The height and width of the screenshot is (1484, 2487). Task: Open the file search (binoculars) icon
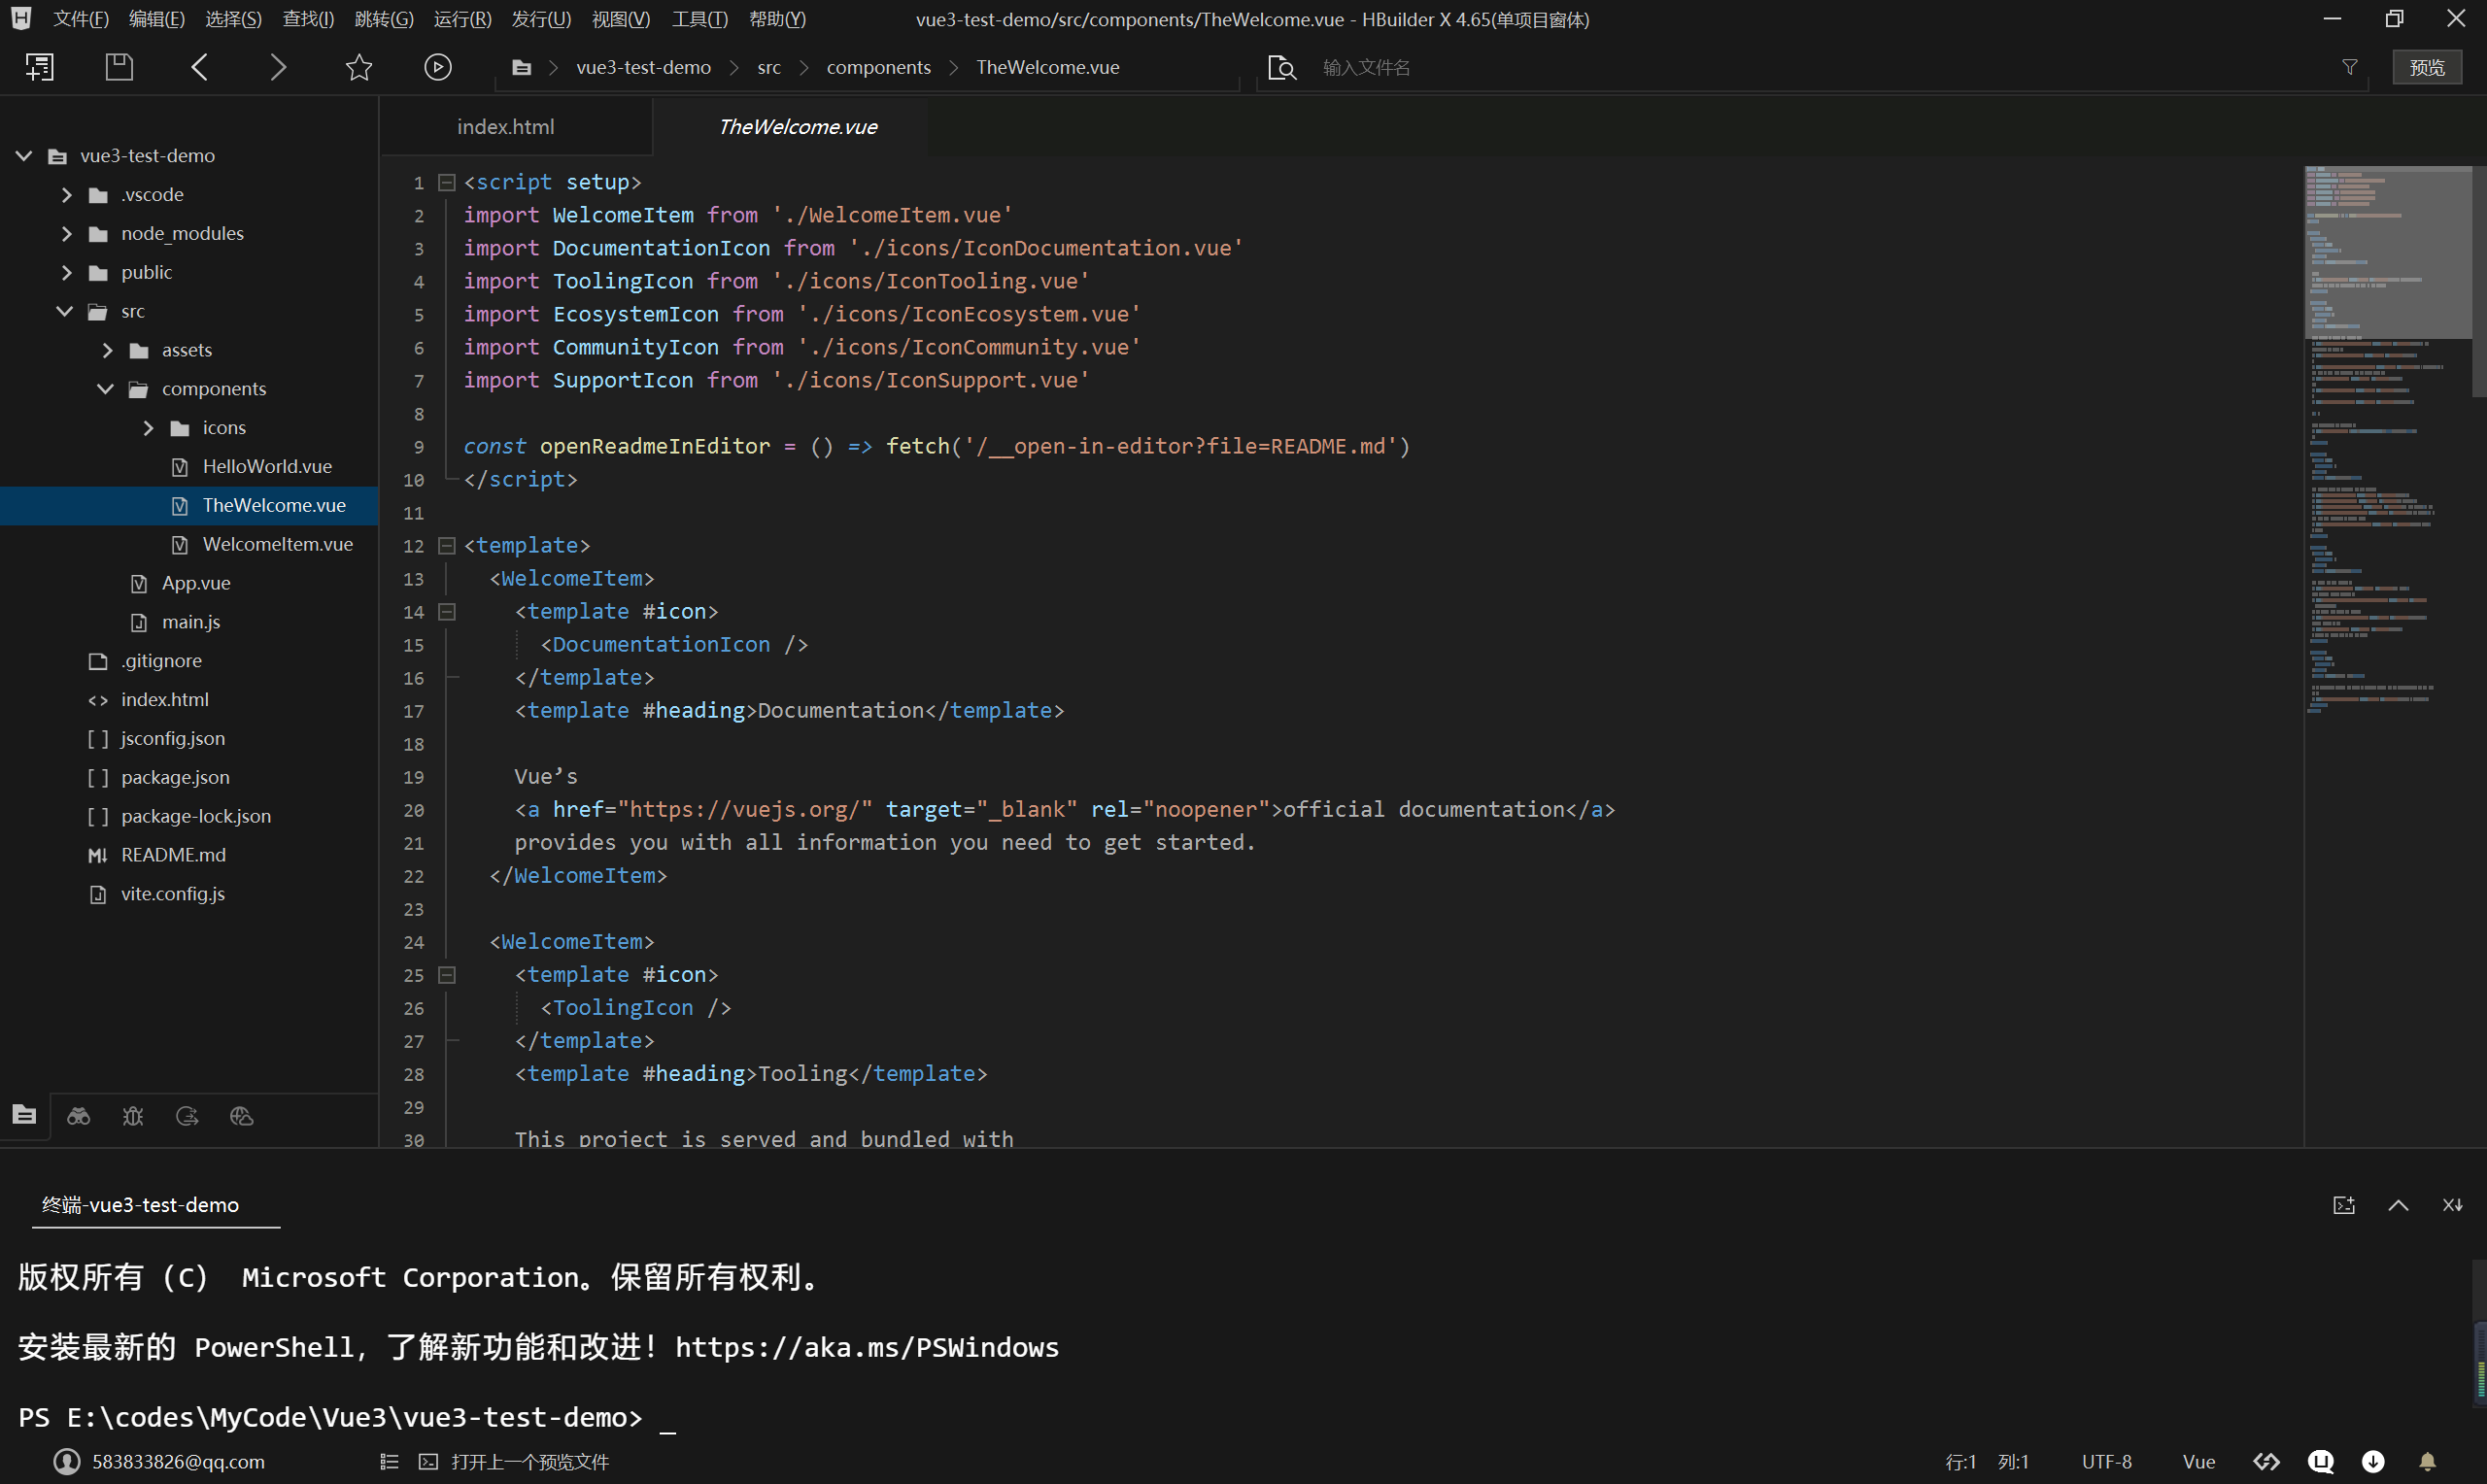pyautogui.click(x=78, y=1116)
